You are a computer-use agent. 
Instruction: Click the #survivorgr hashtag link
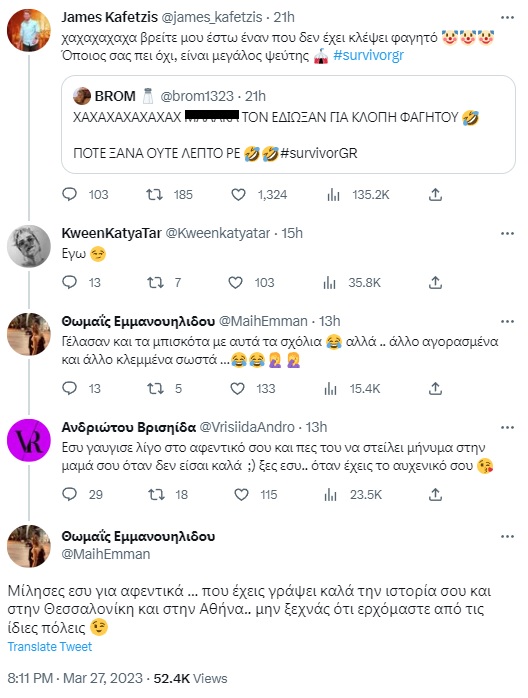point(369,56)
